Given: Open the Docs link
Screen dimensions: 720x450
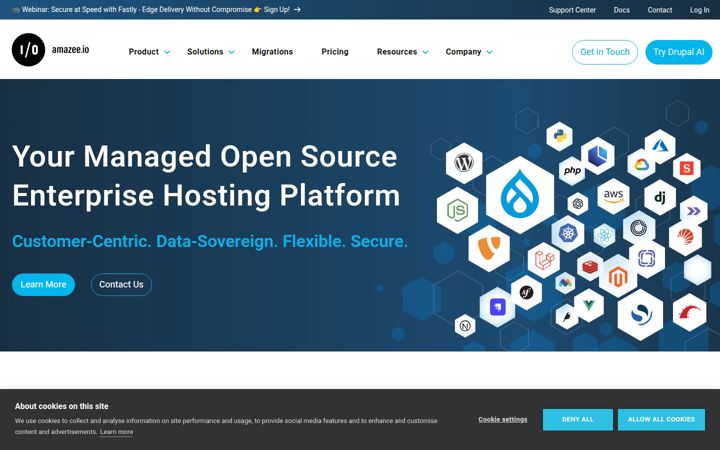Looking at the screenshot, I should coord(622,10).
